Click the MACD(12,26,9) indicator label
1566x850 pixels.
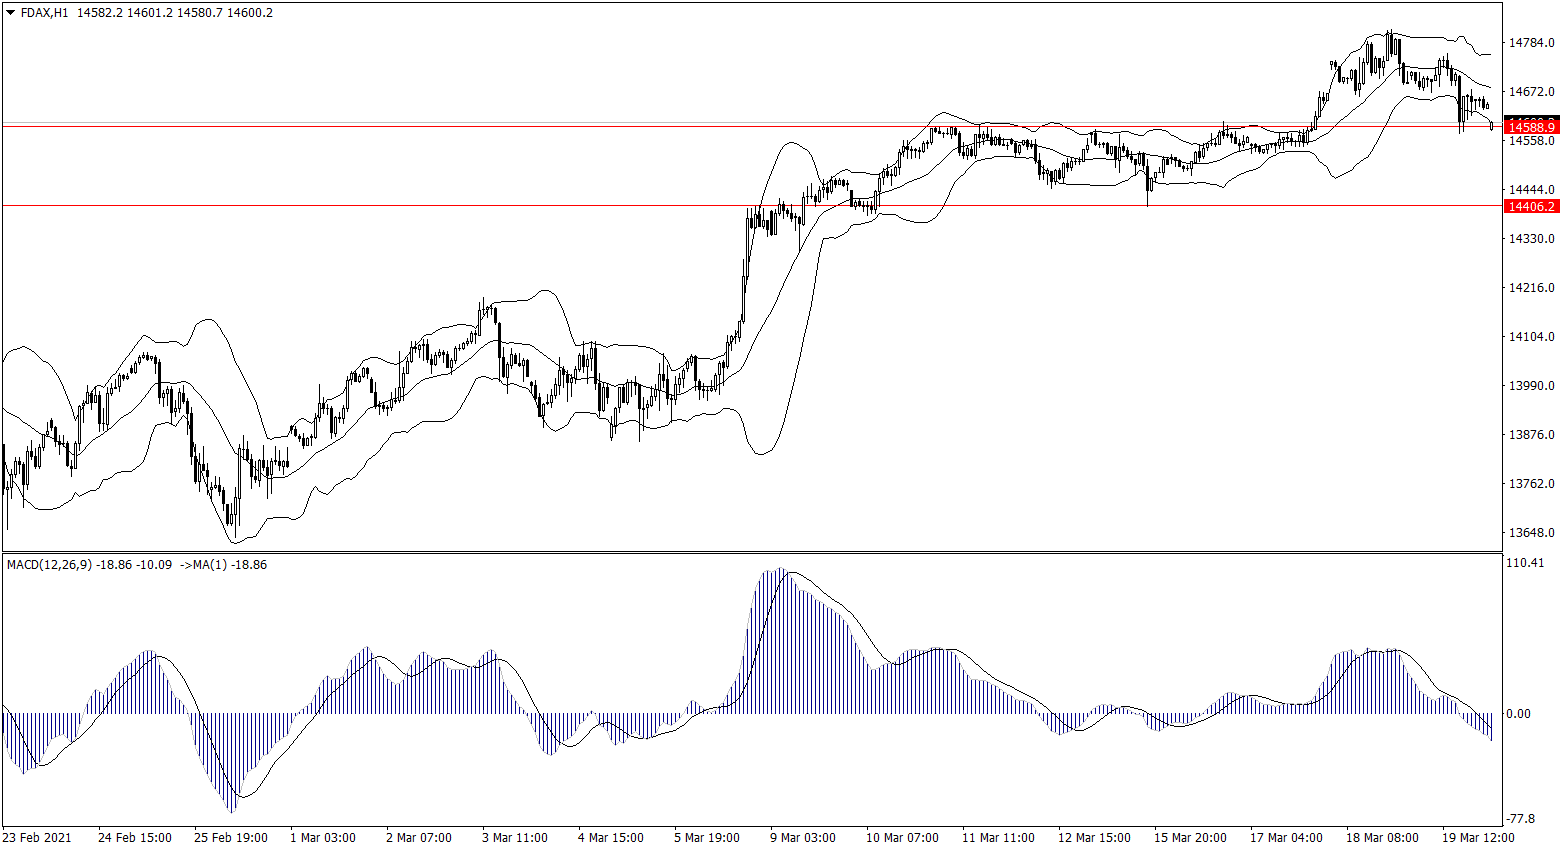click(49, 565)
